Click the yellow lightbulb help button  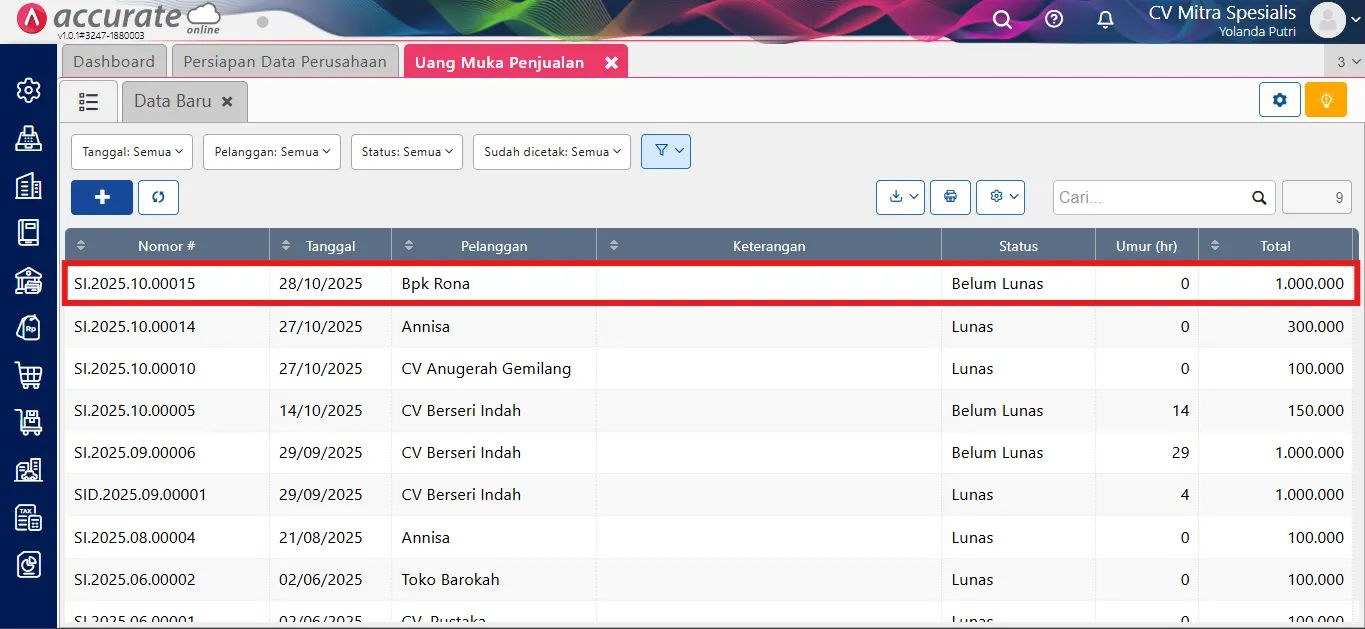[x=1325, y=100]
